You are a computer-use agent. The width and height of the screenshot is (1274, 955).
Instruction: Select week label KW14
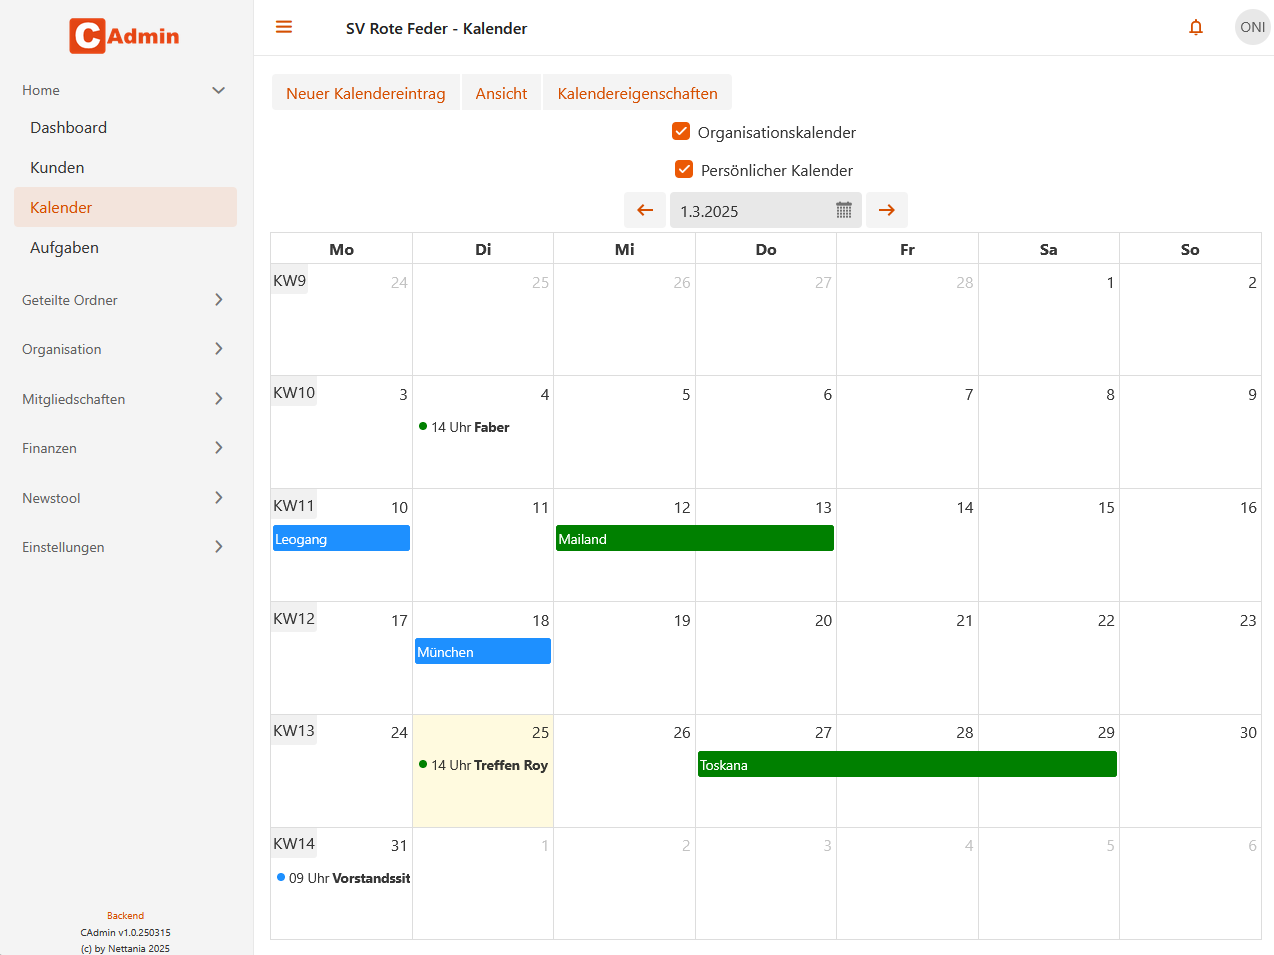294,844
